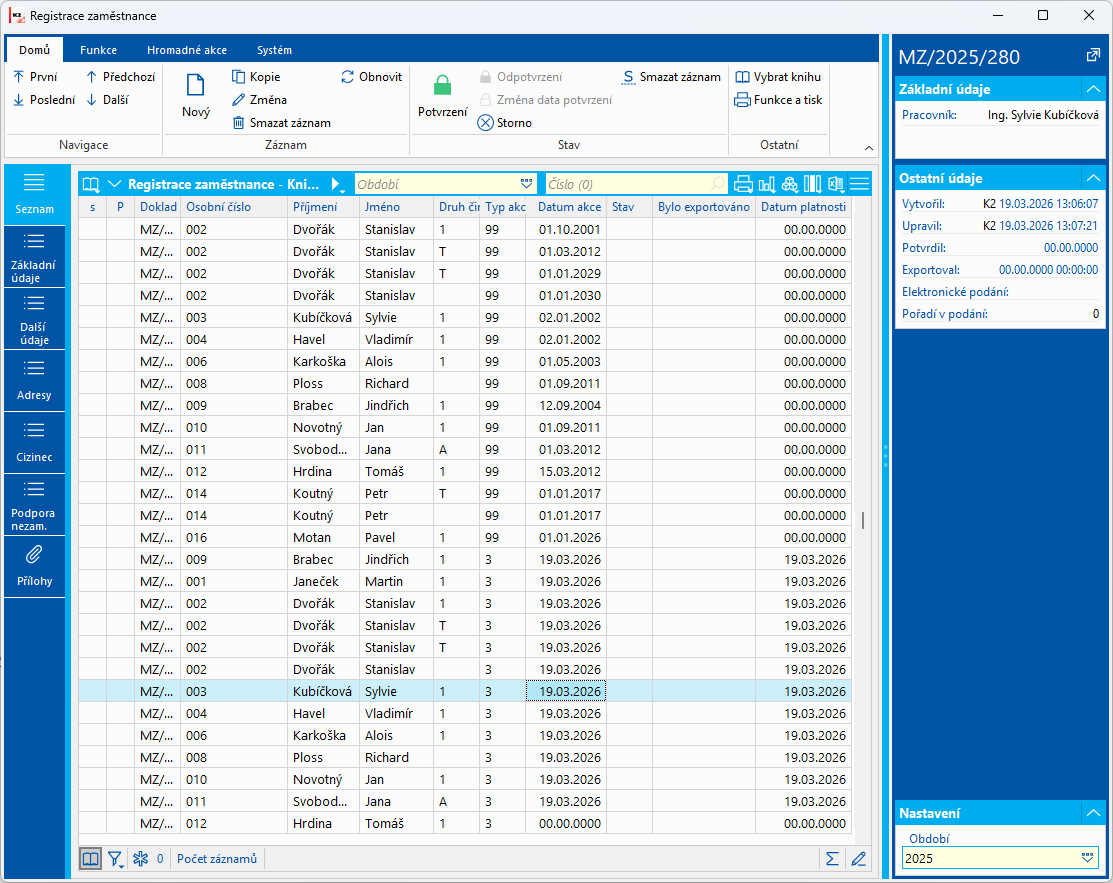This screenshot has width=1113, height=883.
Task: Open the hamburger menu in list toolbar
Action: coord(860,185)
